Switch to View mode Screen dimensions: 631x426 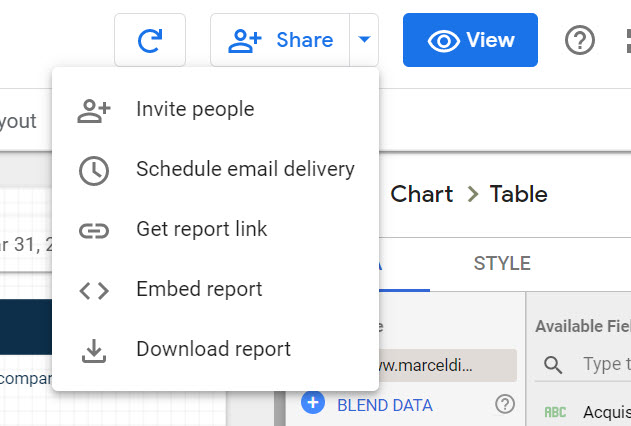pos(470,40)
